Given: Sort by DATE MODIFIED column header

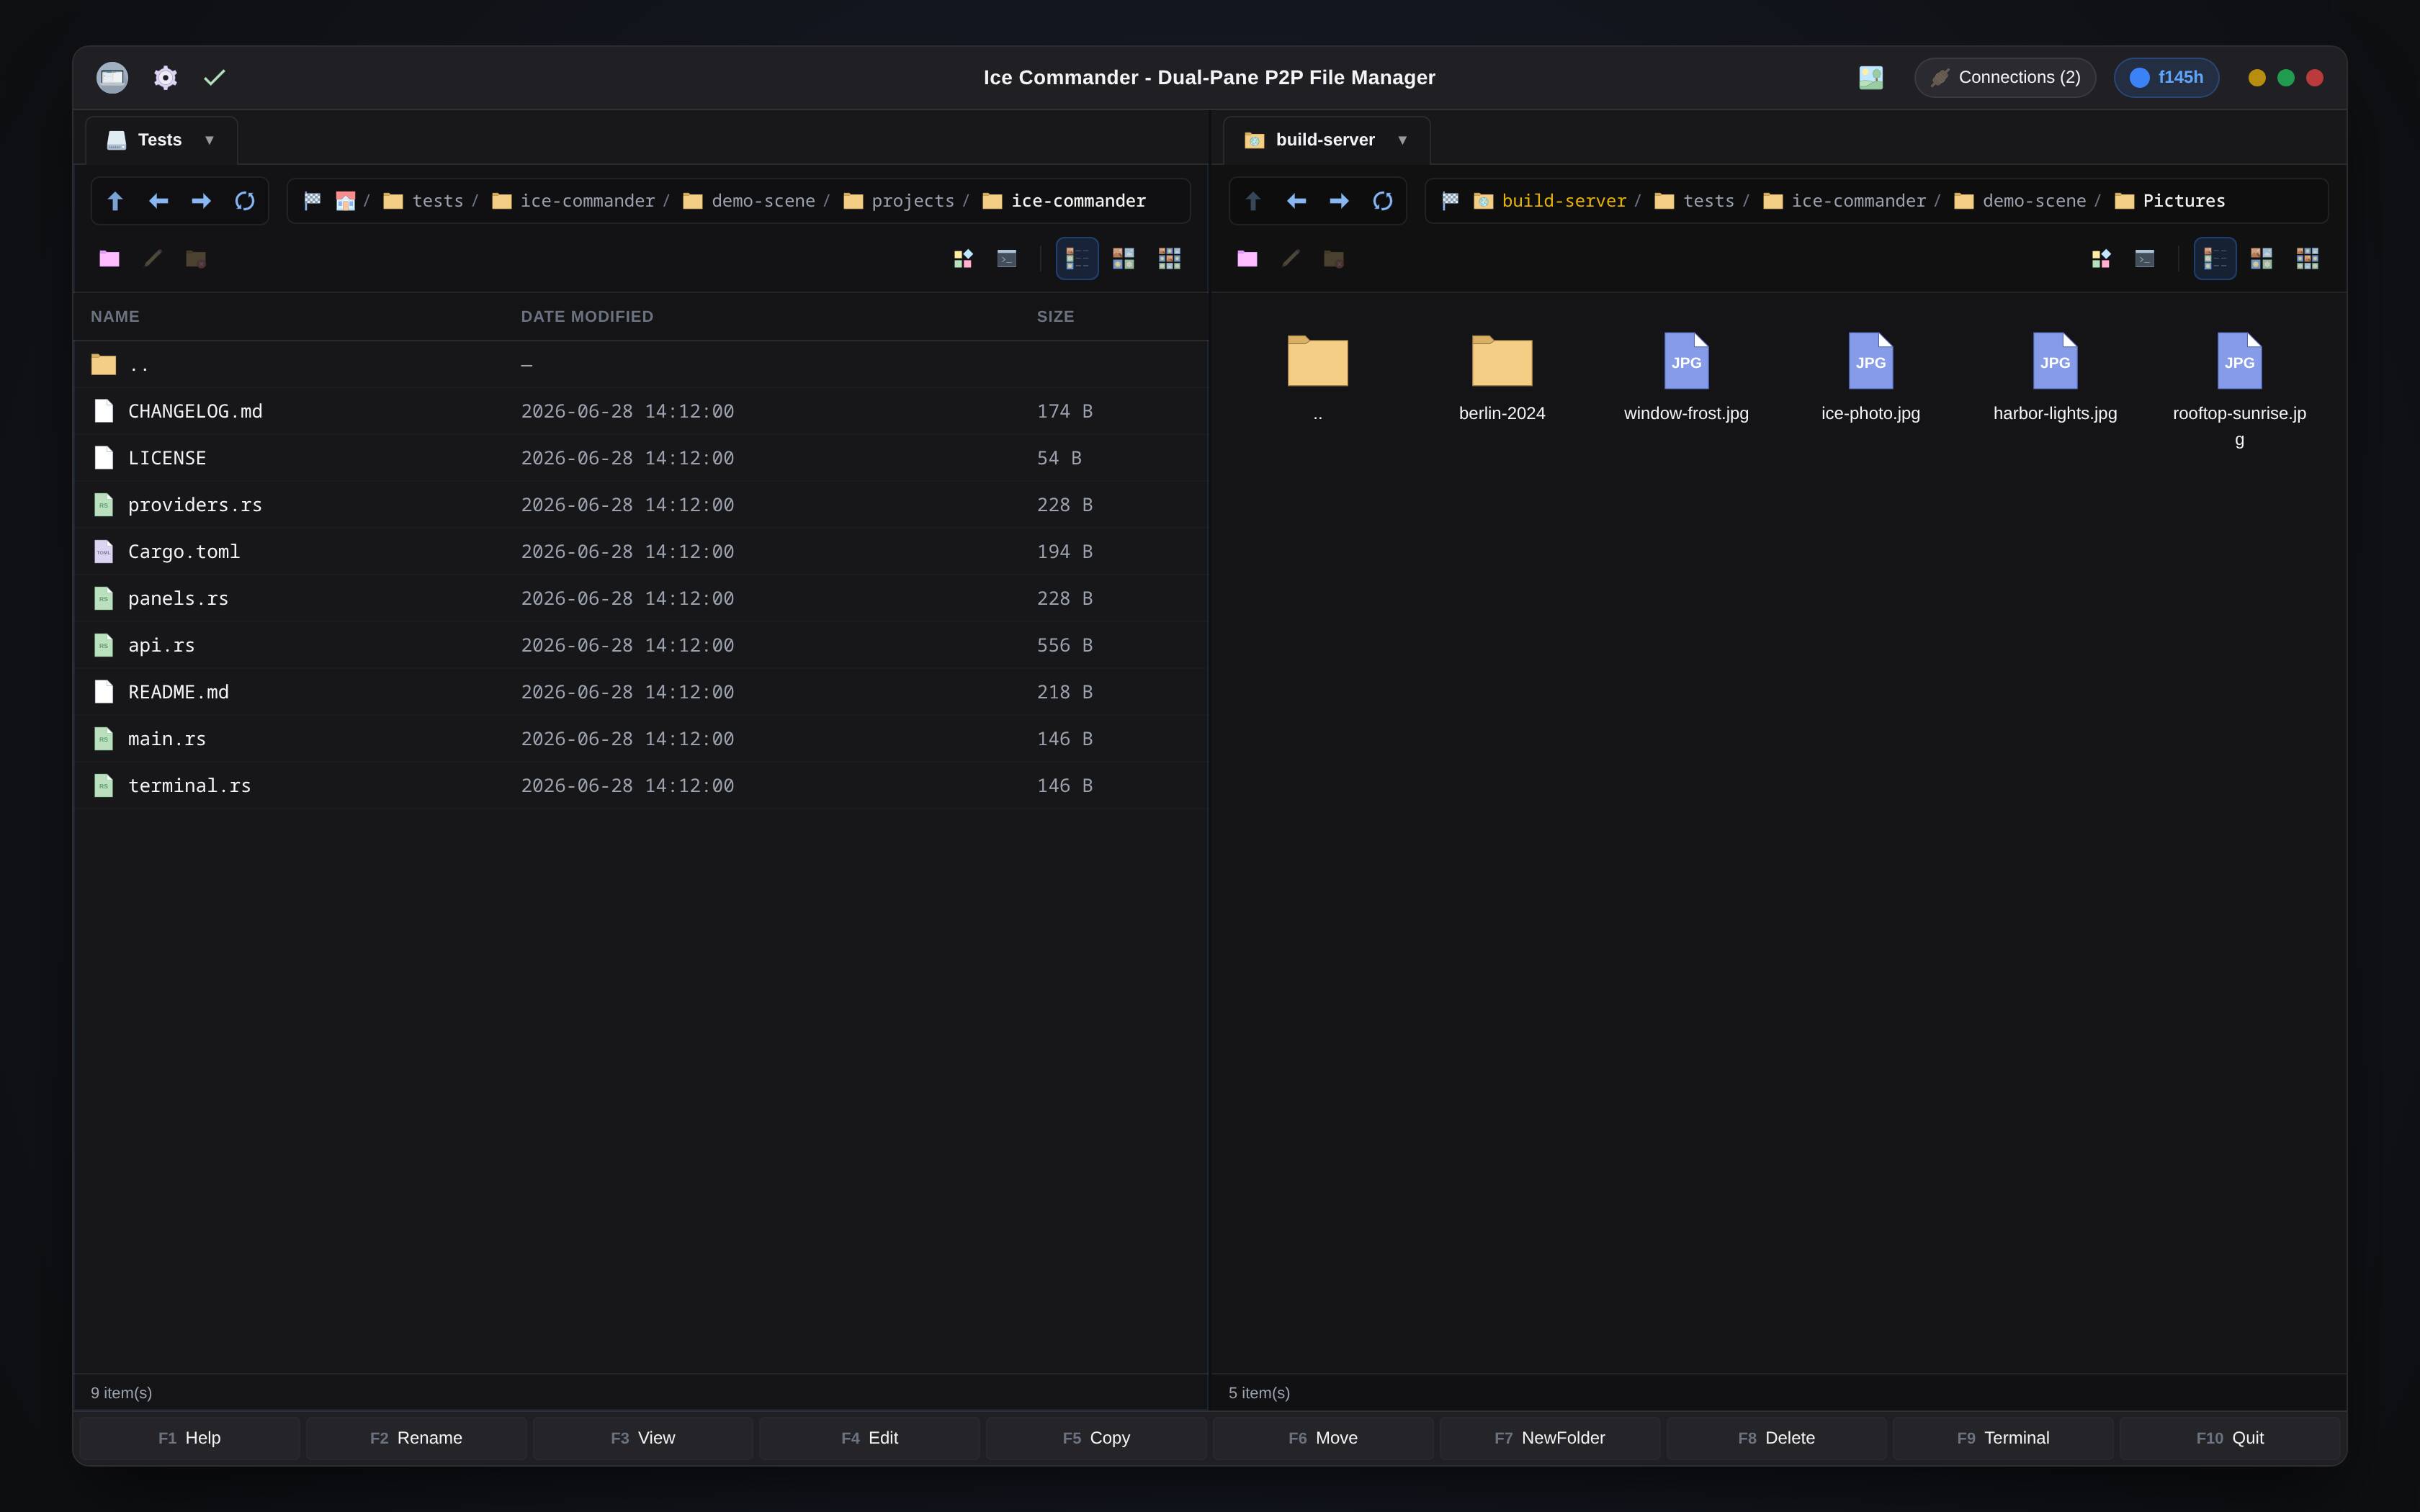Looking at the screenshot, I should click(587, 316).
